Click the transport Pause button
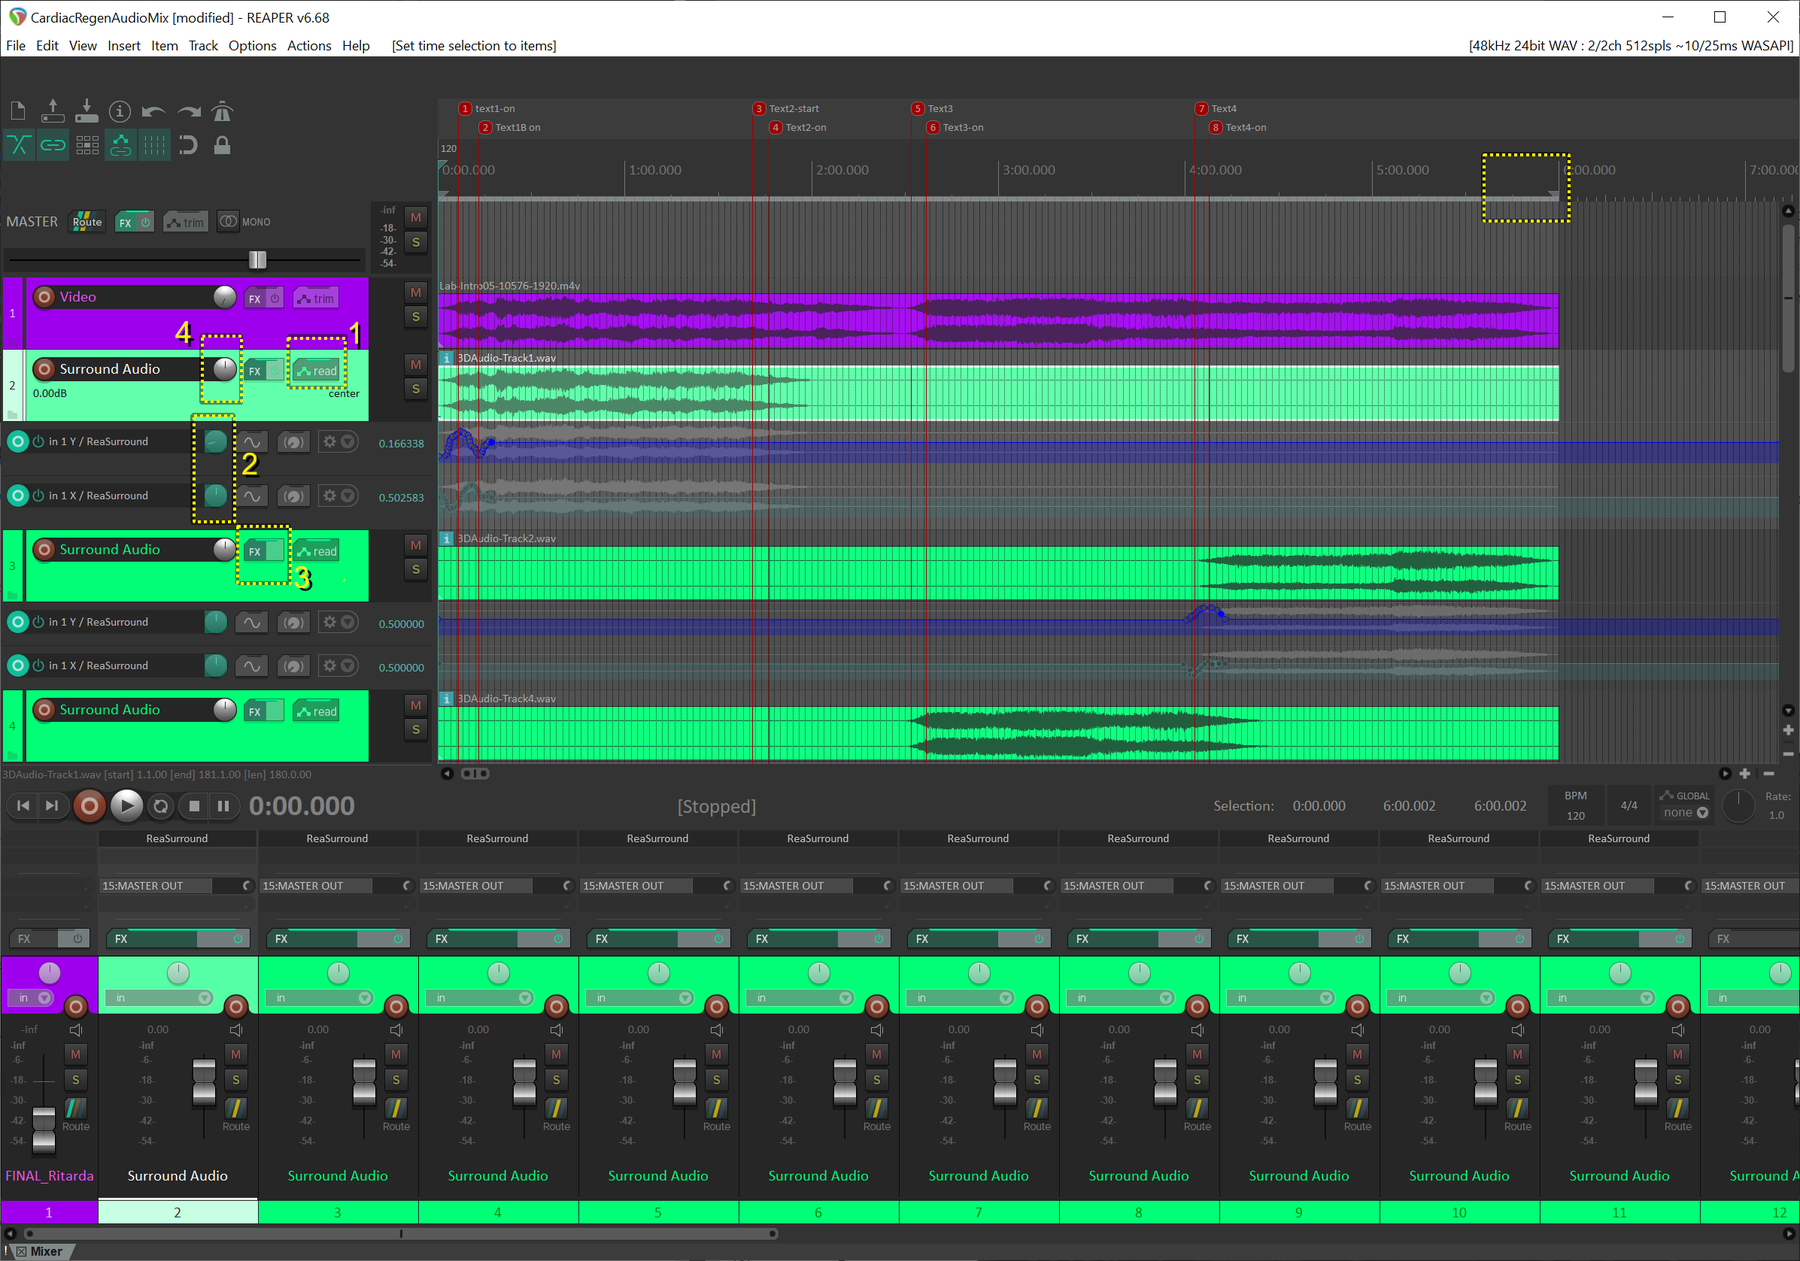Image resolution: width=1800 pixels, height=1261 pixels. point(223,805)
